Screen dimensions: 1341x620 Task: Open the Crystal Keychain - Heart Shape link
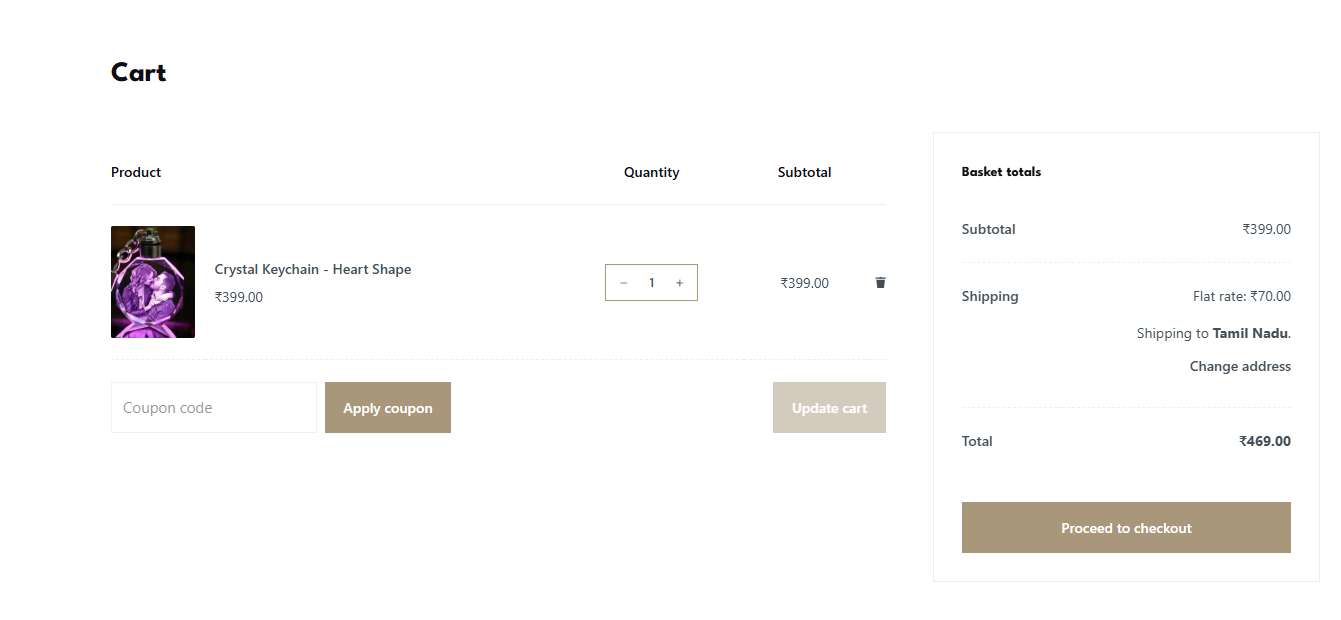tap(313, 269)
